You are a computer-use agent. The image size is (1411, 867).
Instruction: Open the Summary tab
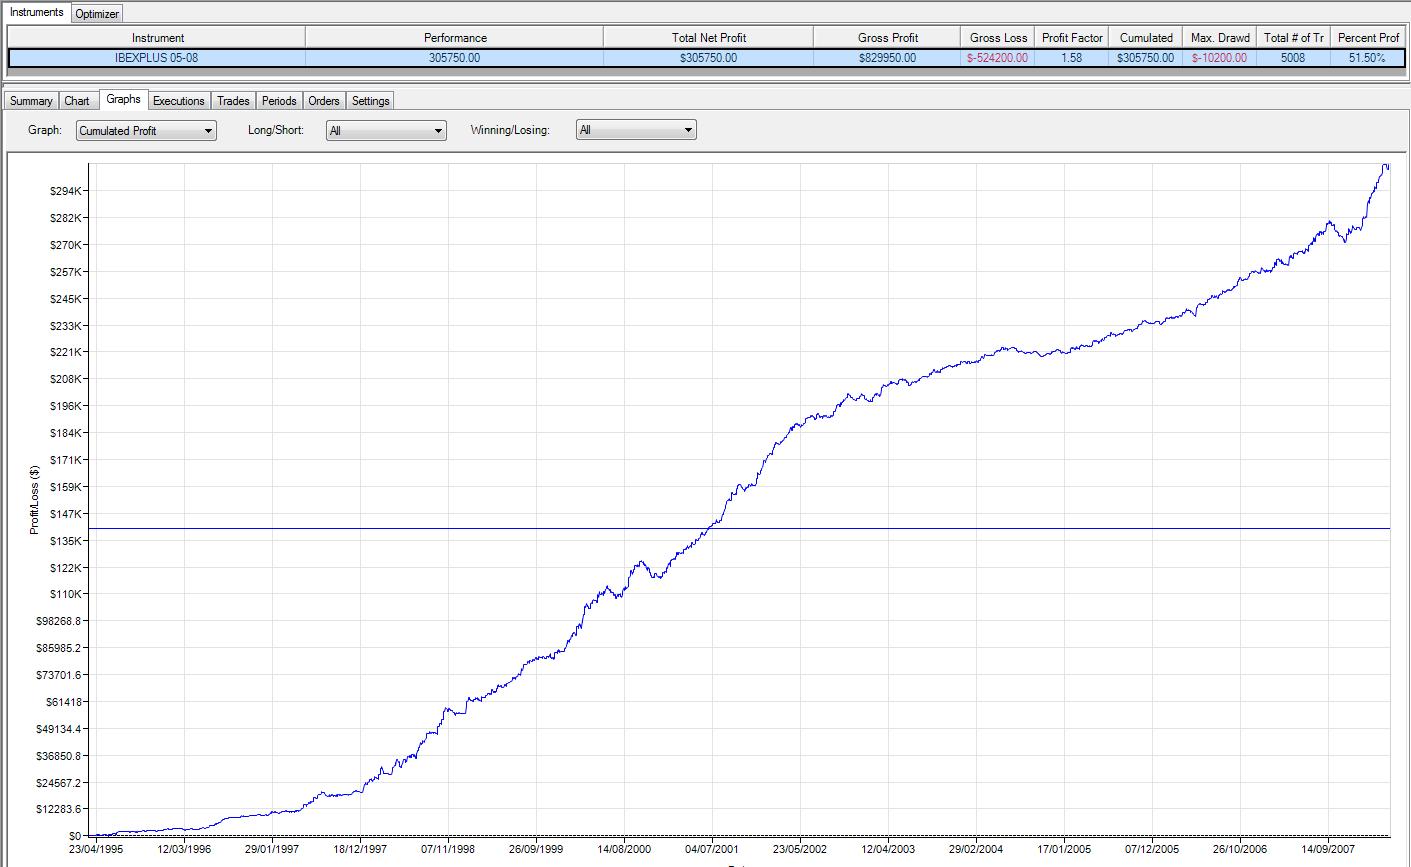(31, 101)
